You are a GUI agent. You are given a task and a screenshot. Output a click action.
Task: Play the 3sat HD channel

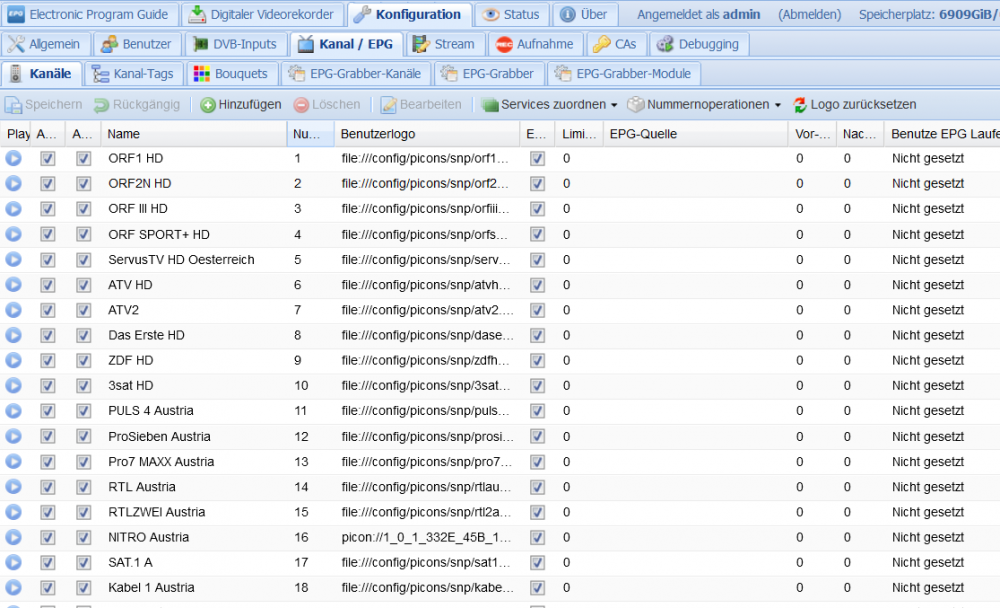click(13, 385)
